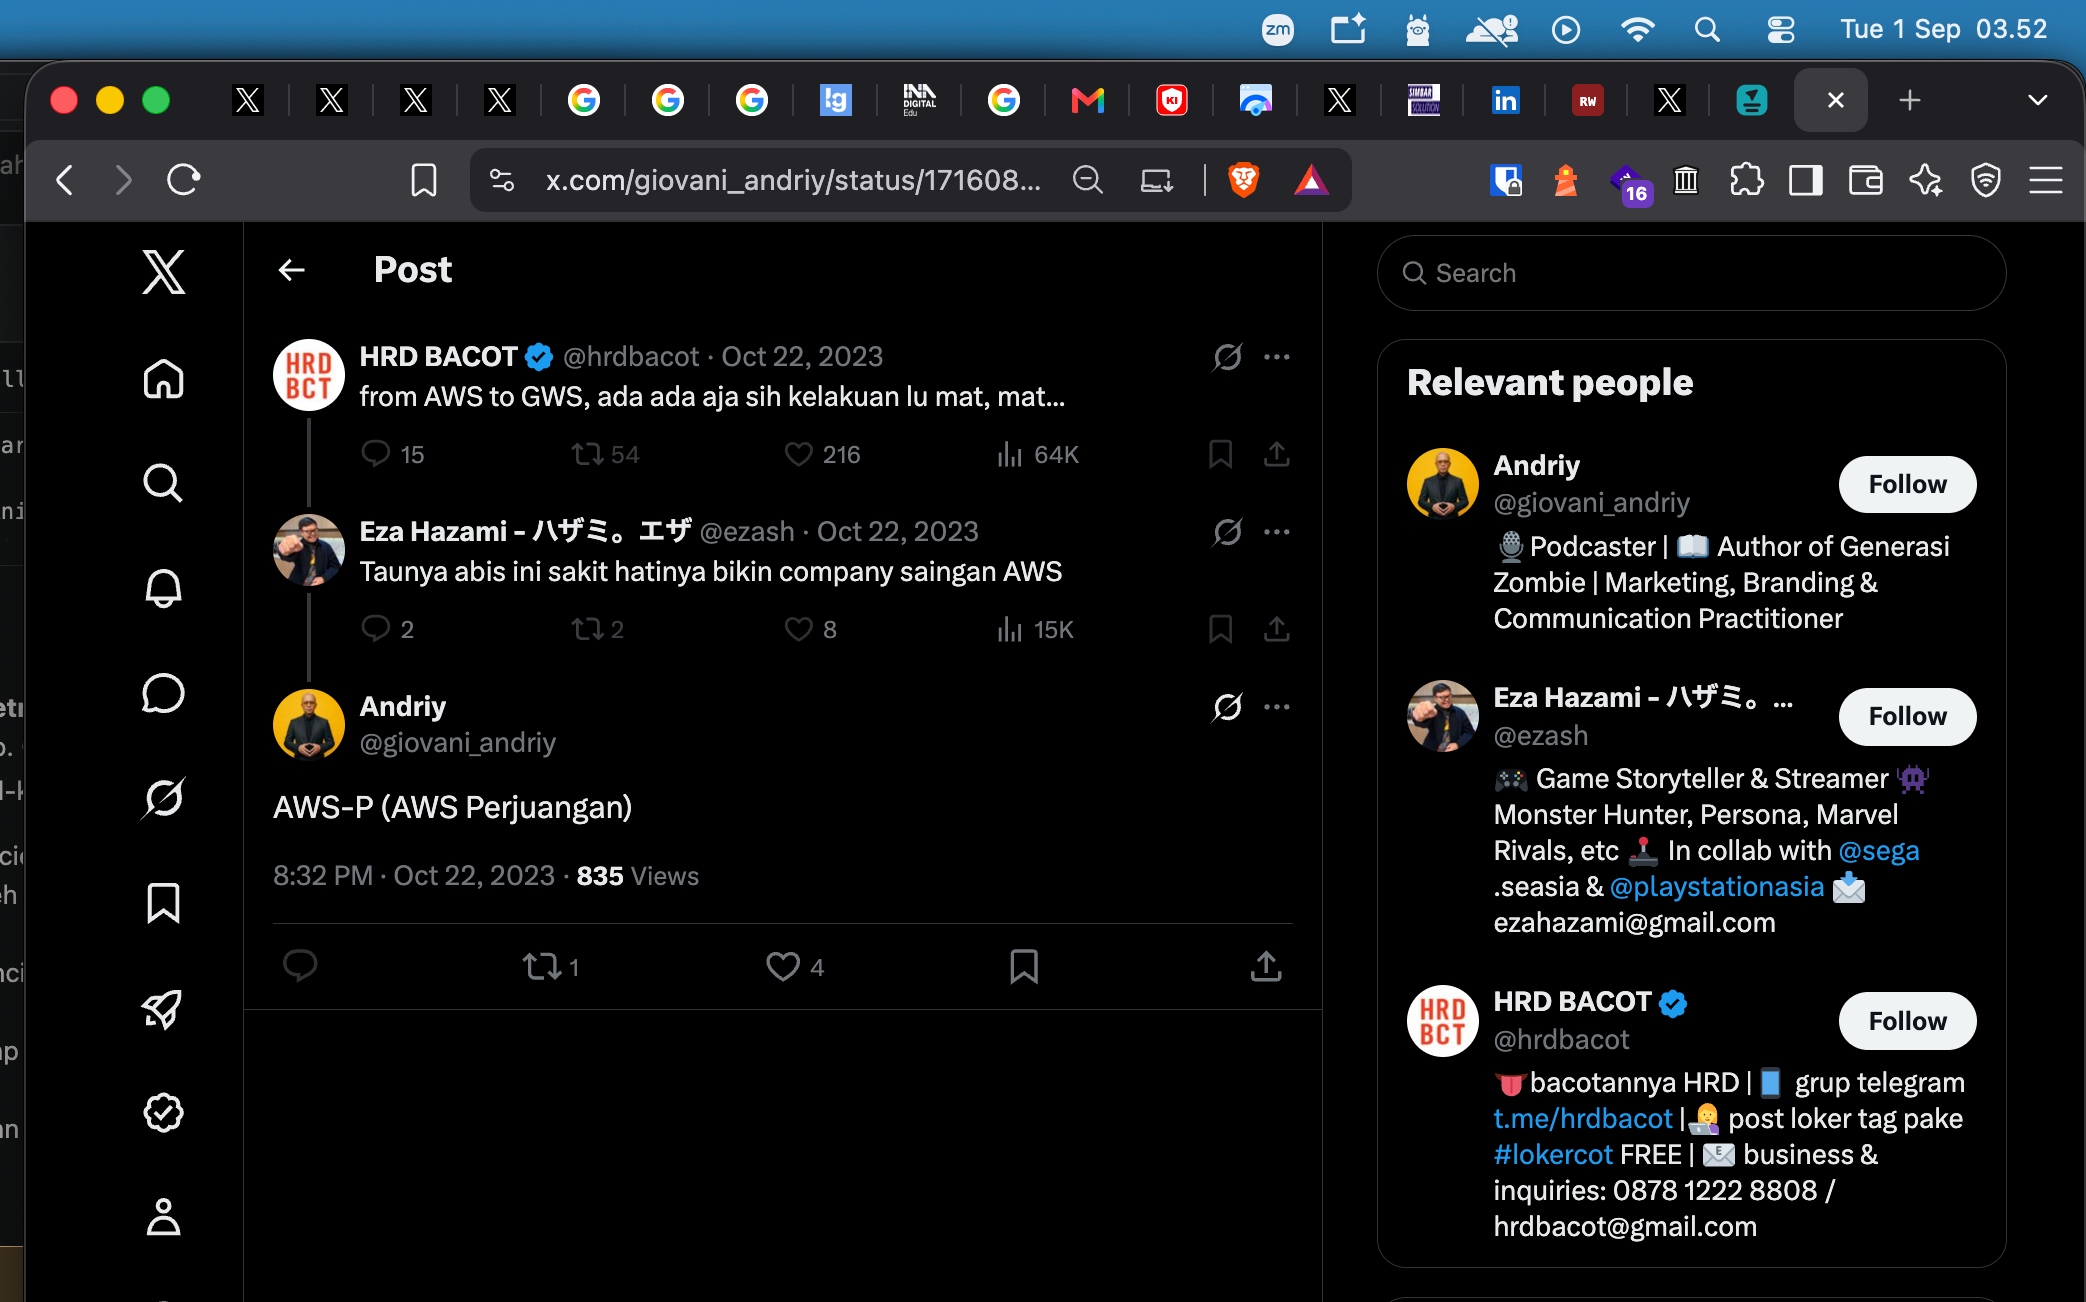Viewport: 2086px width, 1302px height.
Task: Go back using the Post back arrow
Action: pyautogui.click(x=292, y=270)
